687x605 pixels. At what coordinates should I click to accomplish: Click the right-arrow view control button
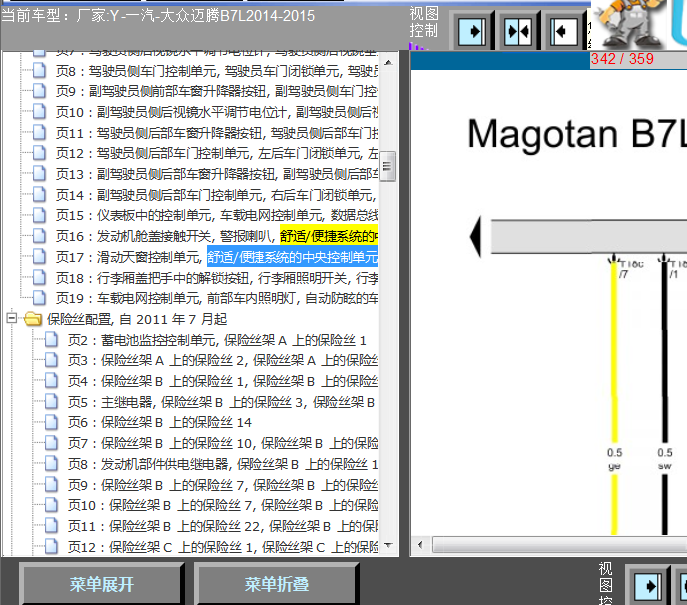tap(472, 32)
